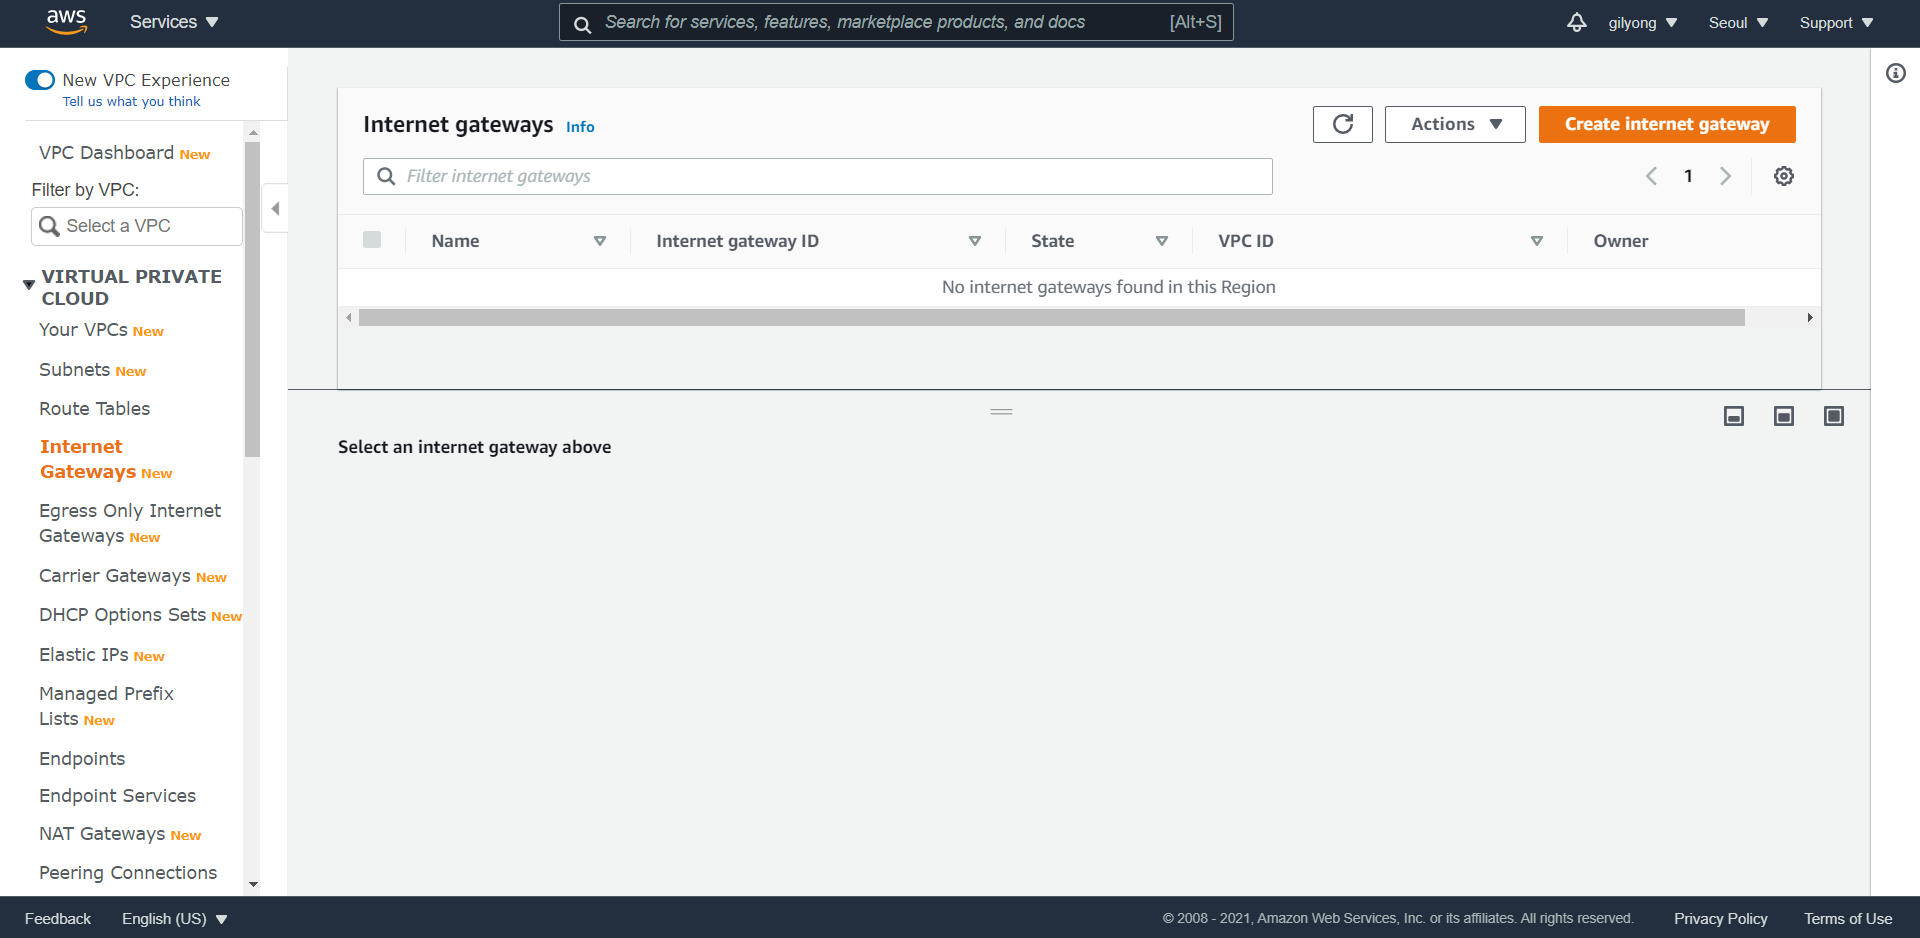The height and width of the screenshot is (938, 1920).
Task: Click the AWS logo home icon
Action: click(67, 22)
